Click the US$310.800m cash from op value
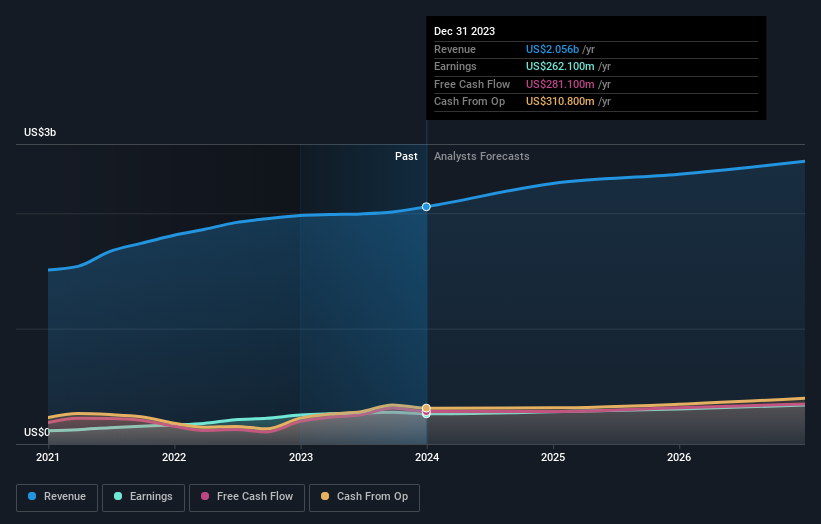 (x=560, y=102)
